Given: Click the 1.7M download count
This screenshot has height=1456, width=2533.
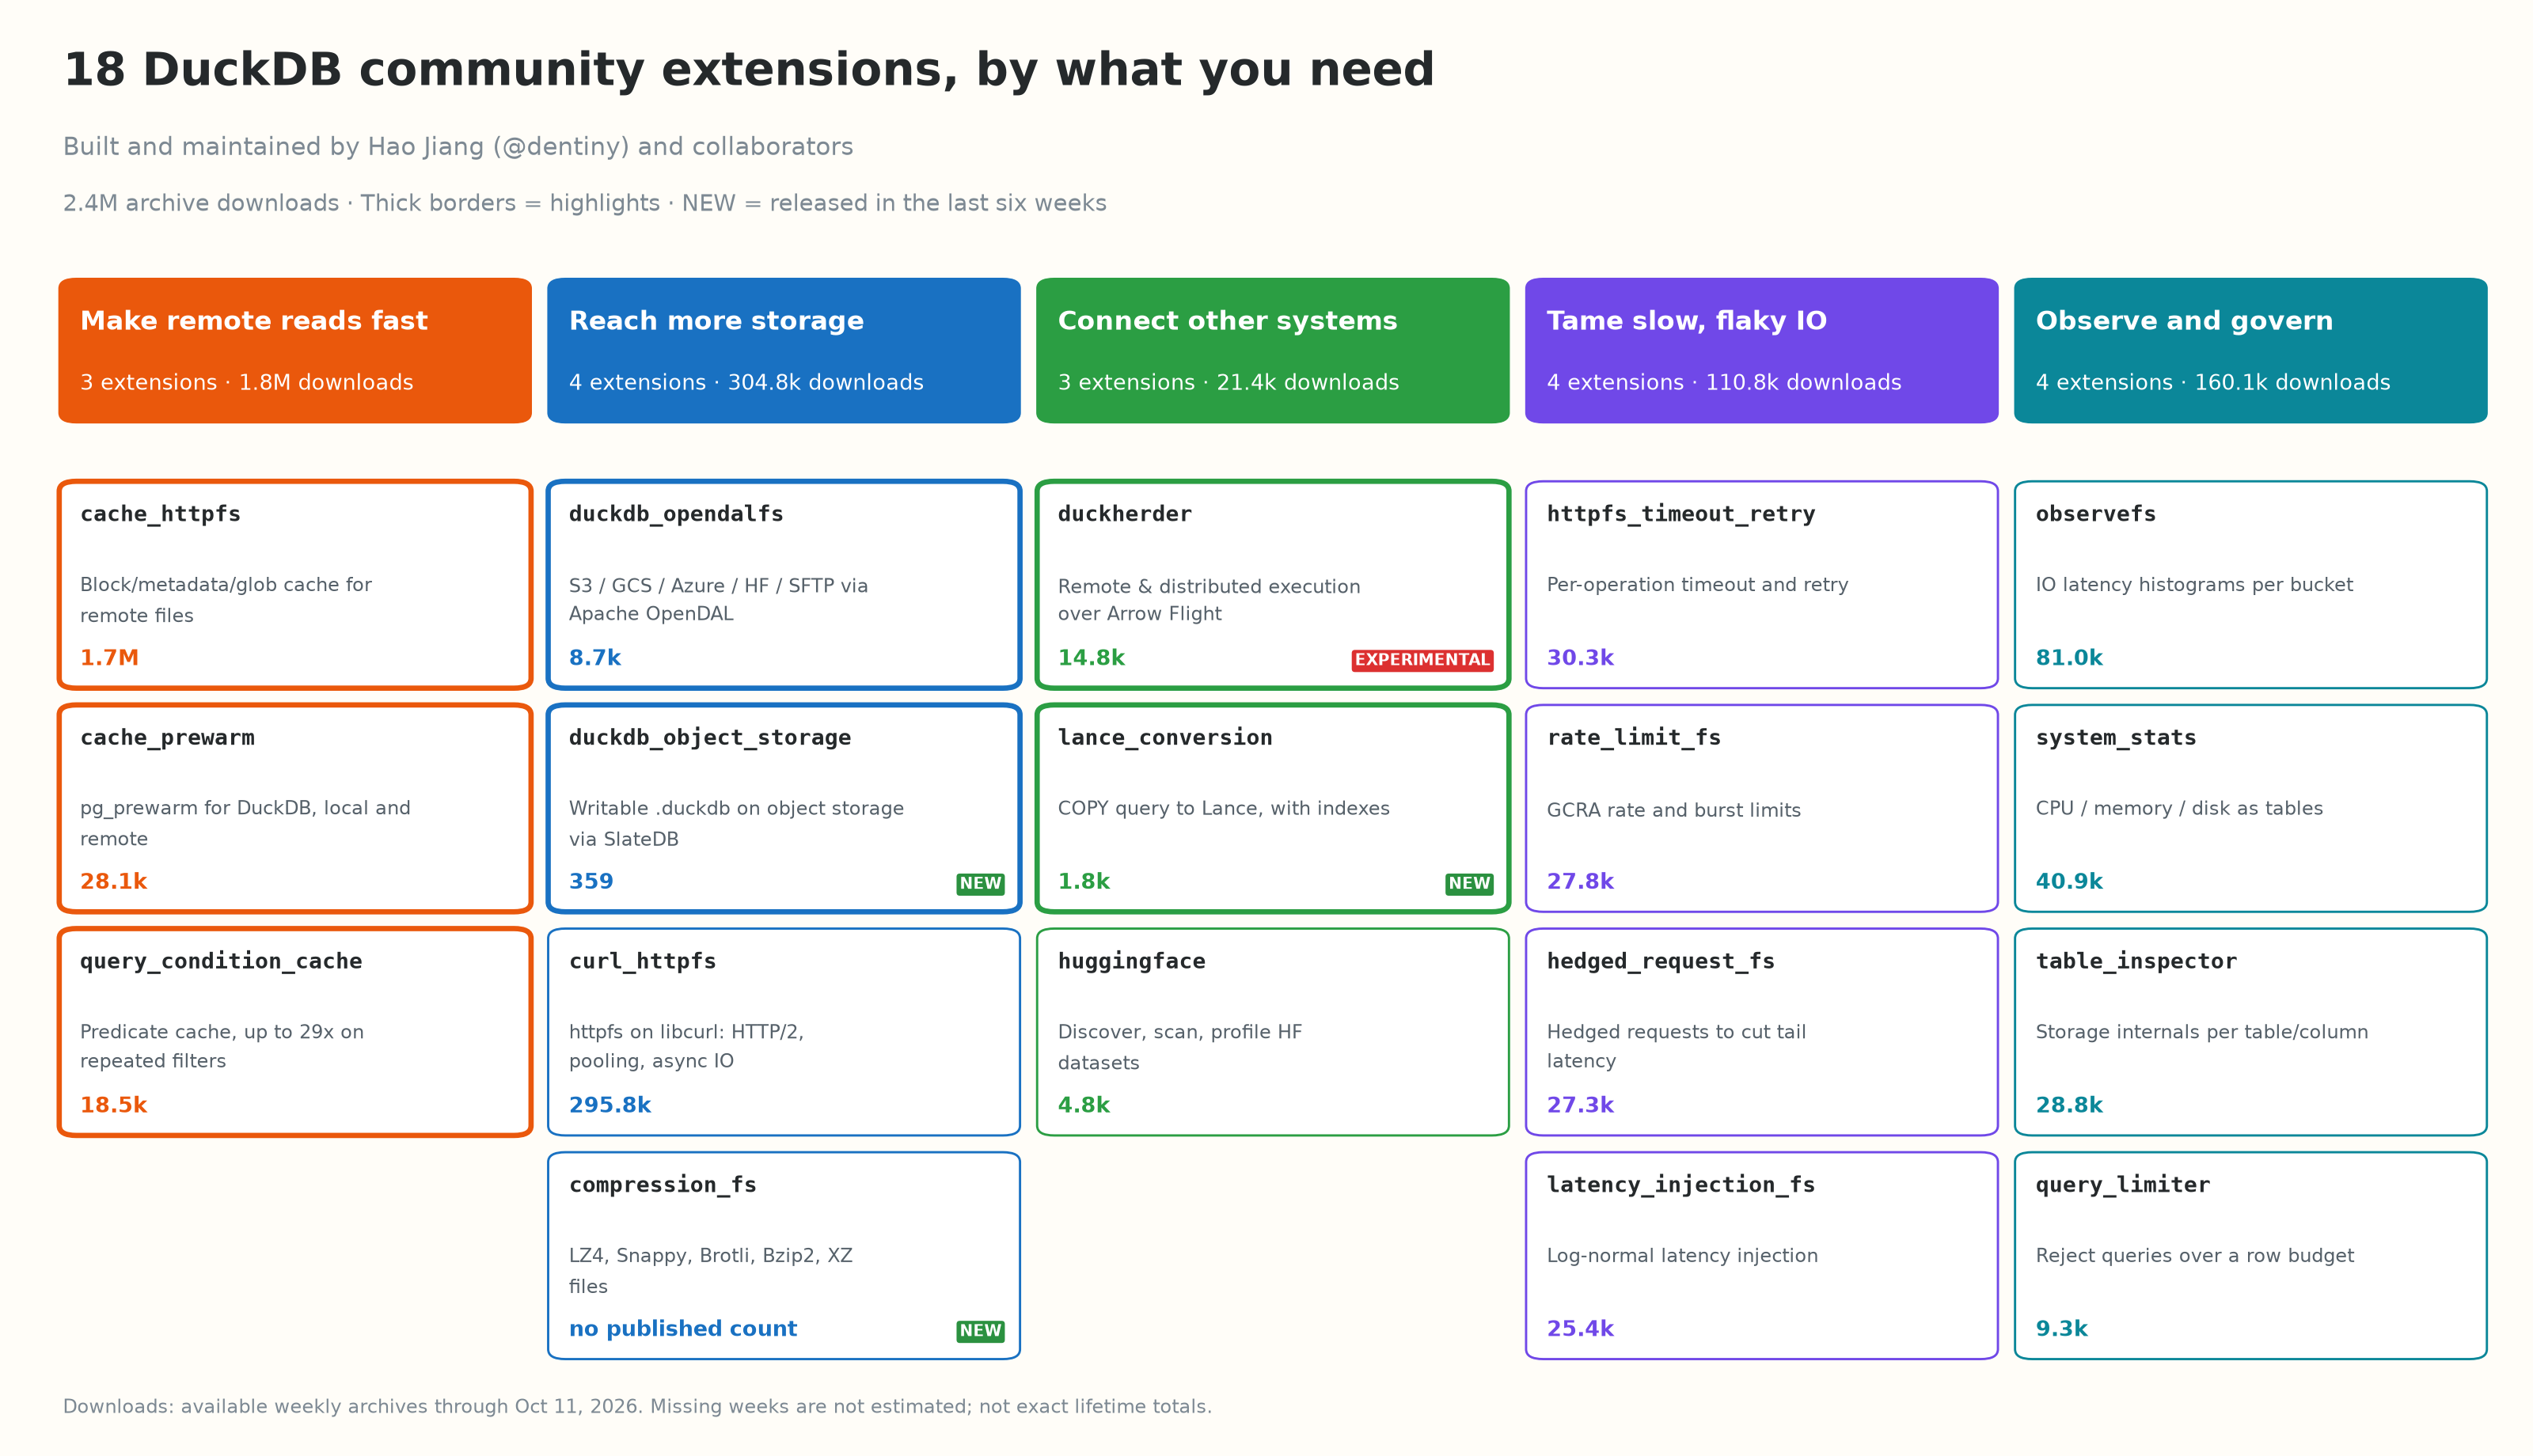Looking at the screenshot, I should 109,659.
